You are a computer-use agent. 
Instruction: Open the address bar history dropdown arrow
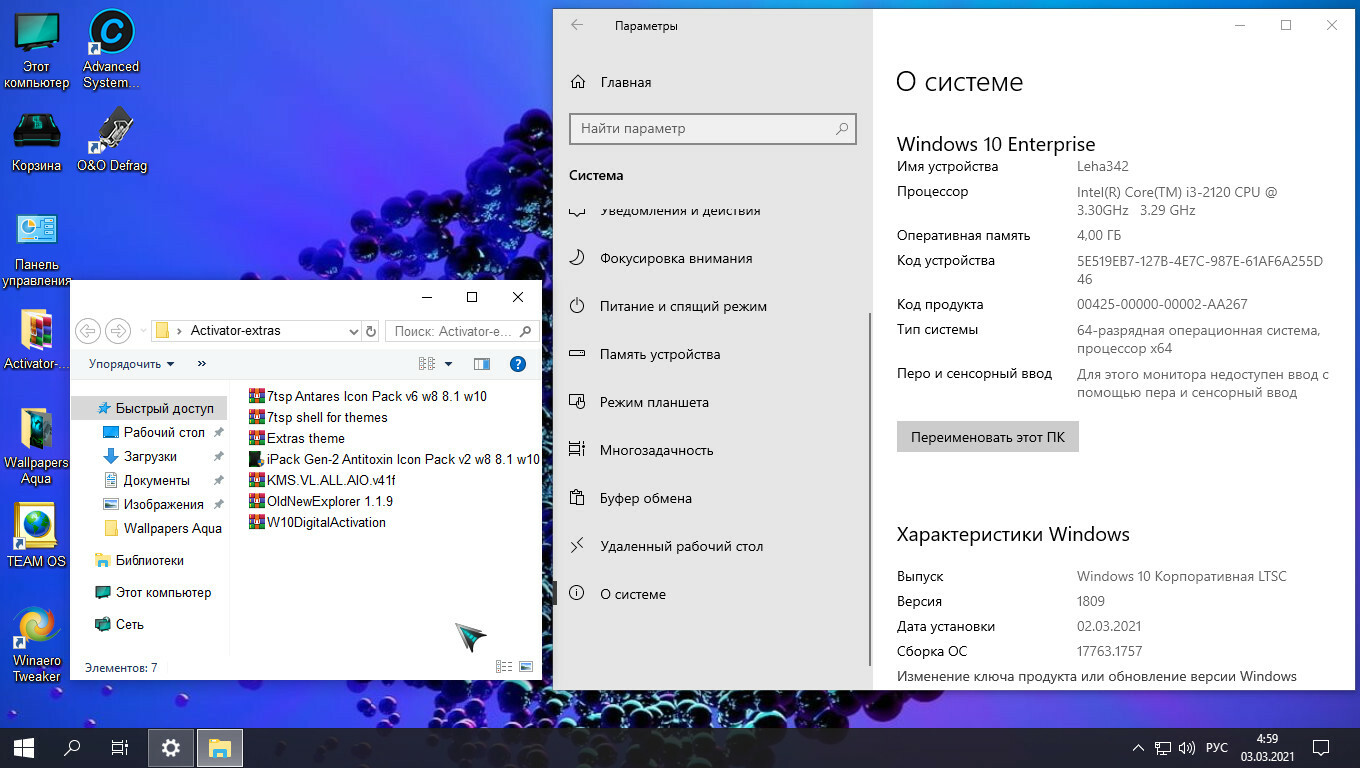(x=353, y=331)
